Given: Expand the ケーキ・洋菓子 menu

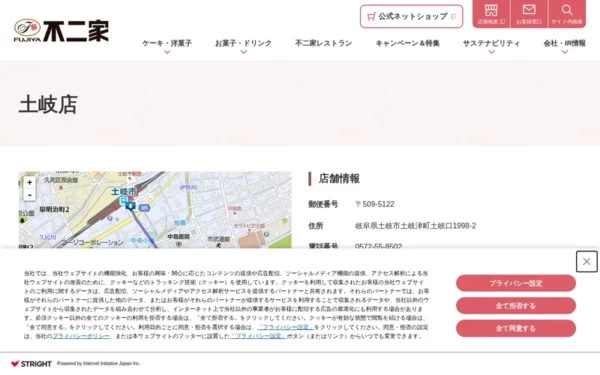Looking at the screenshot, I should pos(167,46).
